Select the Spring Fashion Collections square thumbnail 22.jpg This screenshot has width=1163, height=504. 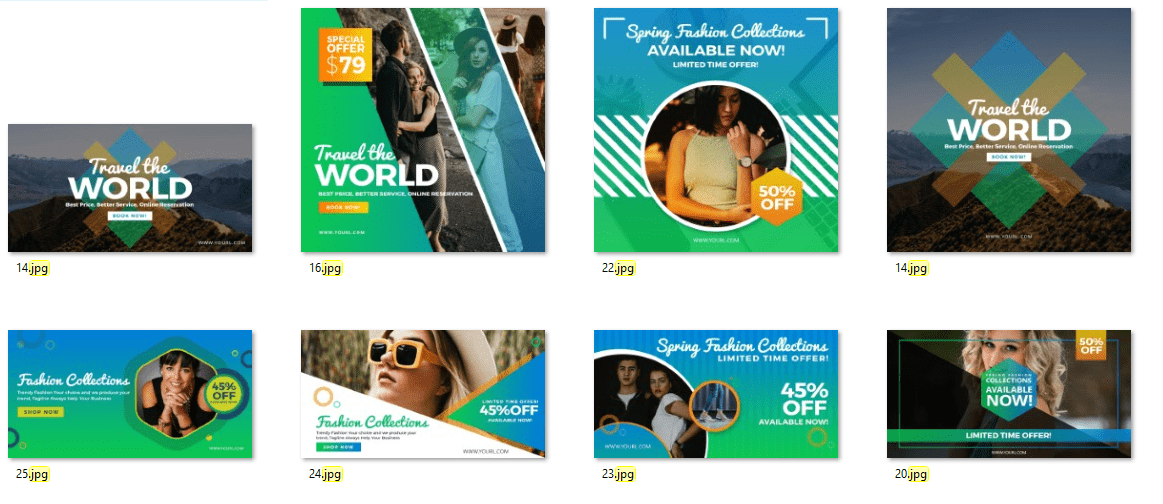716,130
